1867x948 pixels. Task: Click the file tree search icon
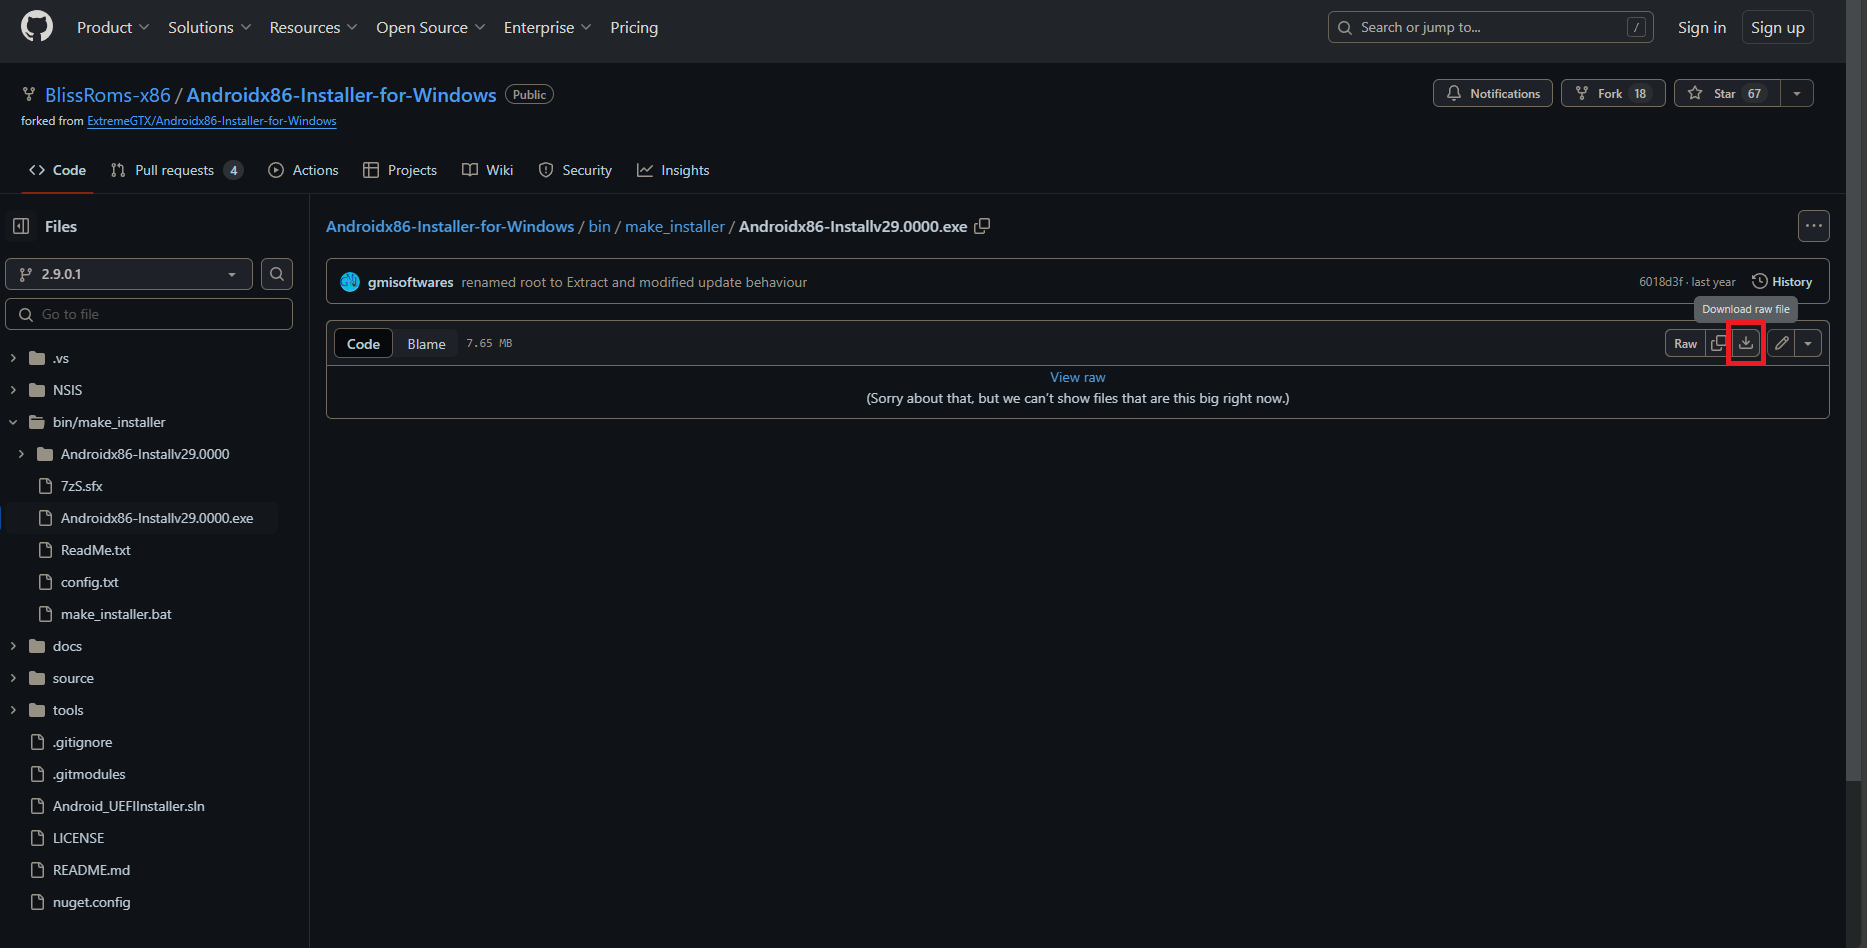[277, 274]
